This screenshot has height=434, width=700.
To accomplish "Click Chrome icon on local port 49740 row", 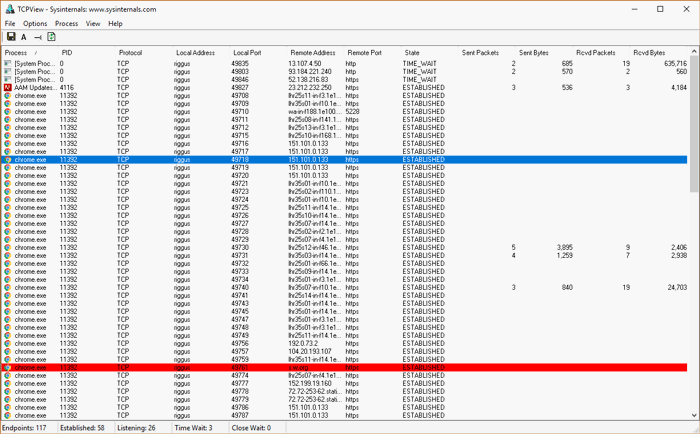I will (x=8, y=288).
